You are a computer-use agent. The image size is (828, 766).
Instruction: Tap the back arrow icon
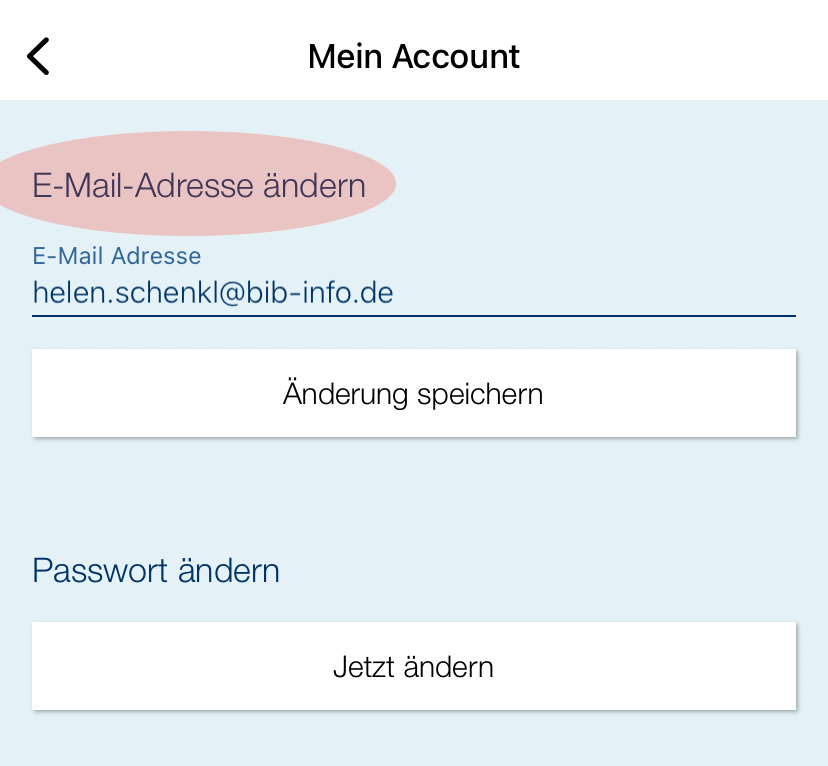point(38,56)
